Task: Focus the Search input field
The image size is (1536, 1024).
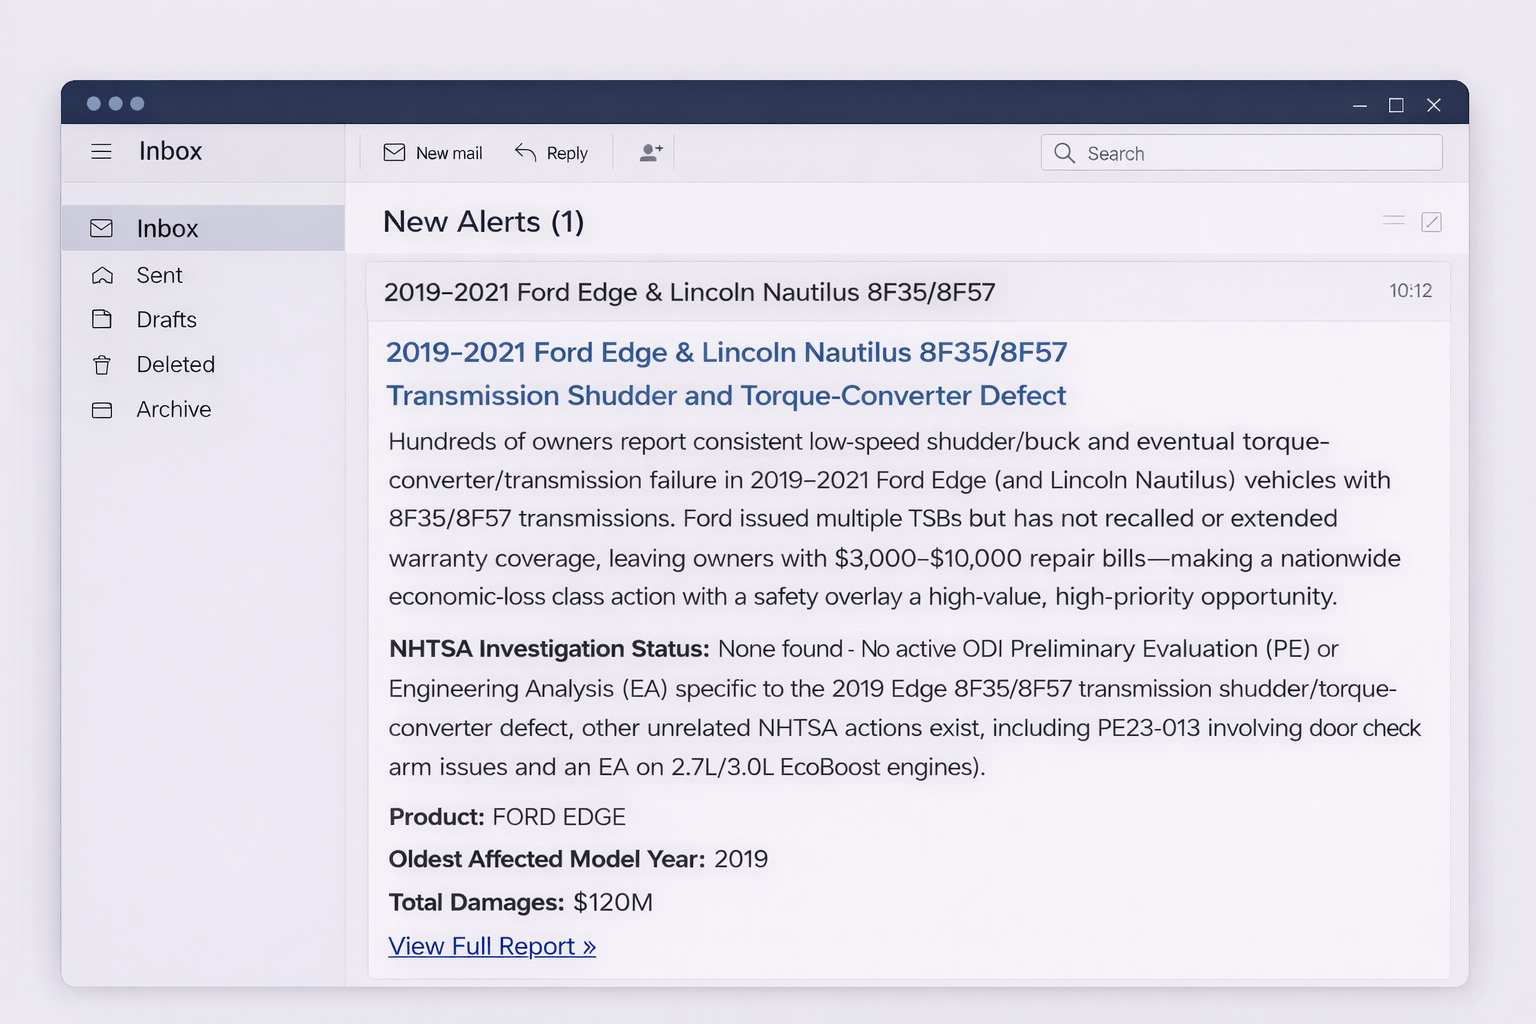Action: point(1242,153)
